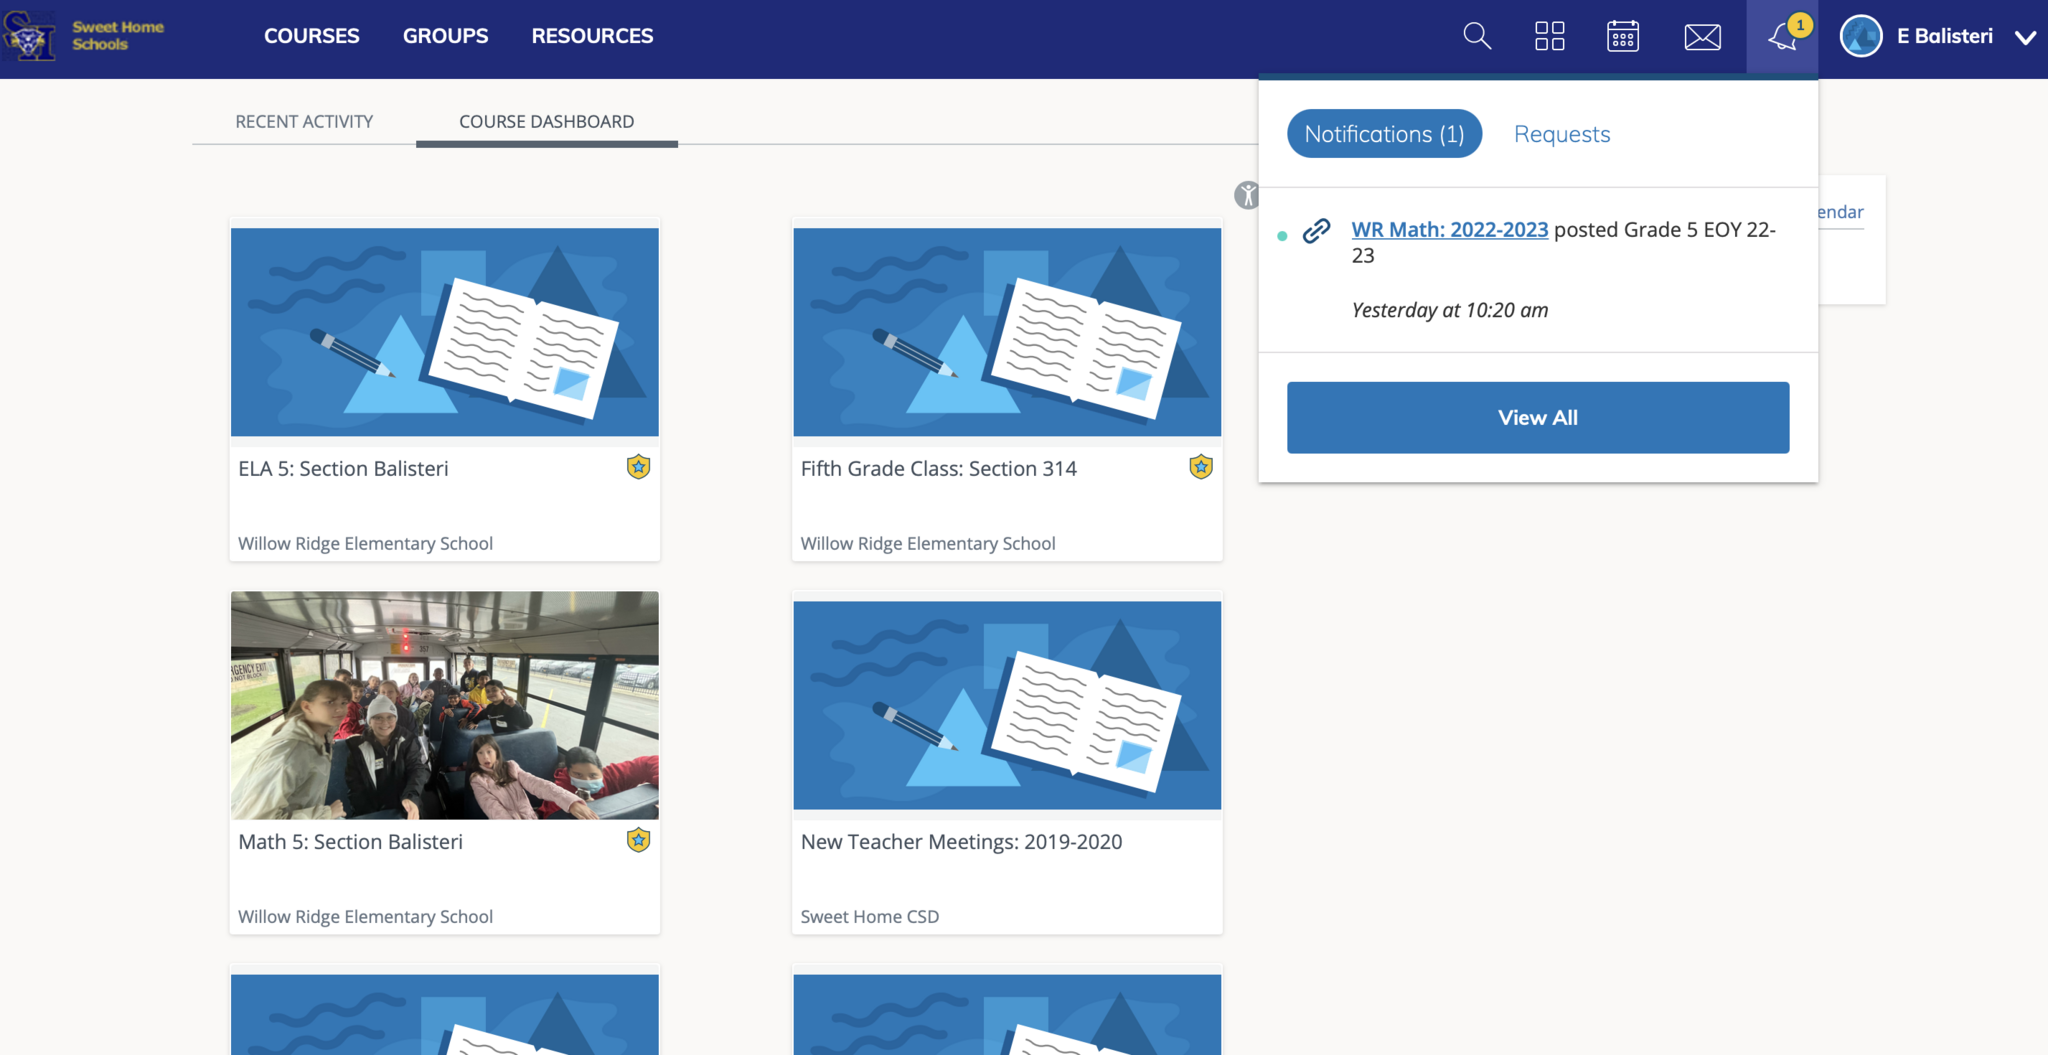Switch to the Recent Activity tab

(304, 121)
